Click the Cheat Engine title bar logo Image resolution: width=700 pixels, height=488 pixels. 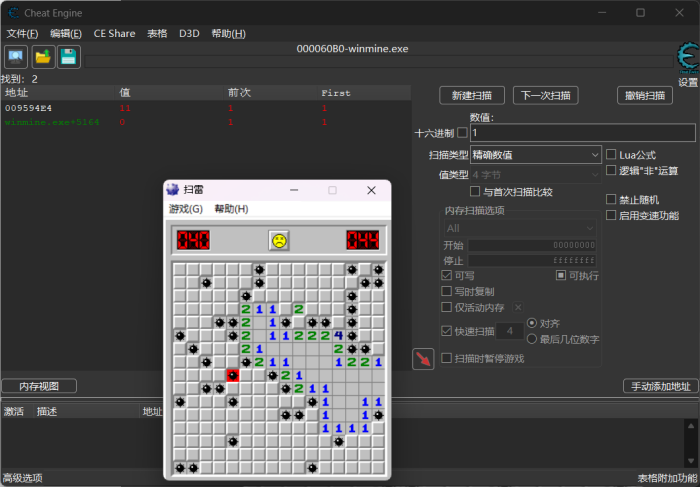coord(14,13)
